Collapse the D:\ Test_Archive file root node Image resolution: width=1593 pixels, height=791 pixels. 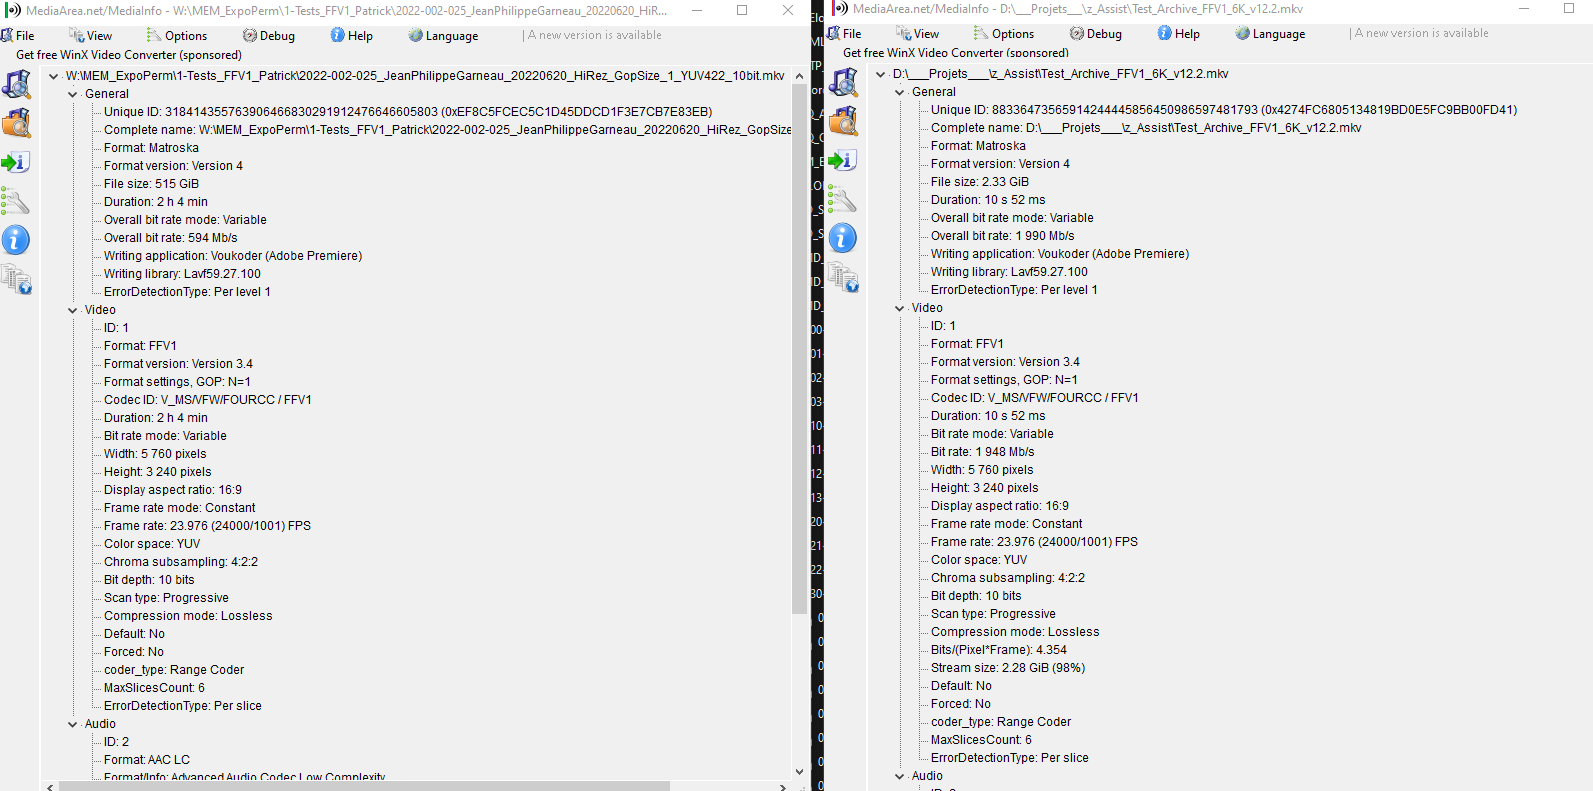pos(881,74)
